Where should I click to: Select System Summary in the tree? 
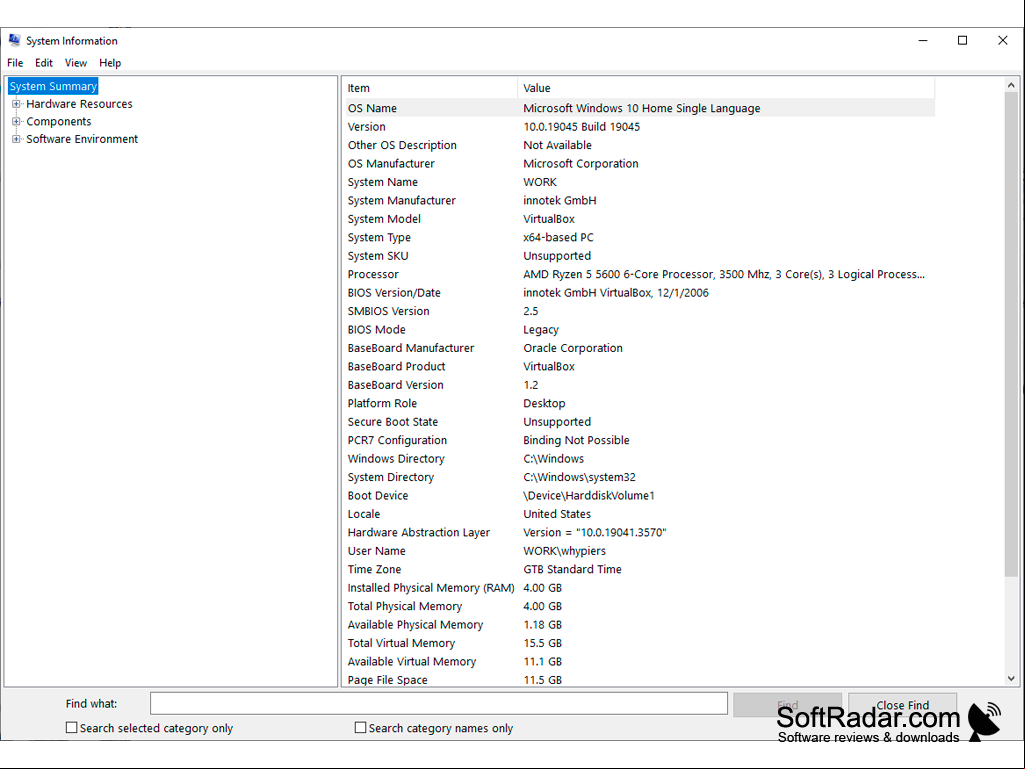[53, 86]
